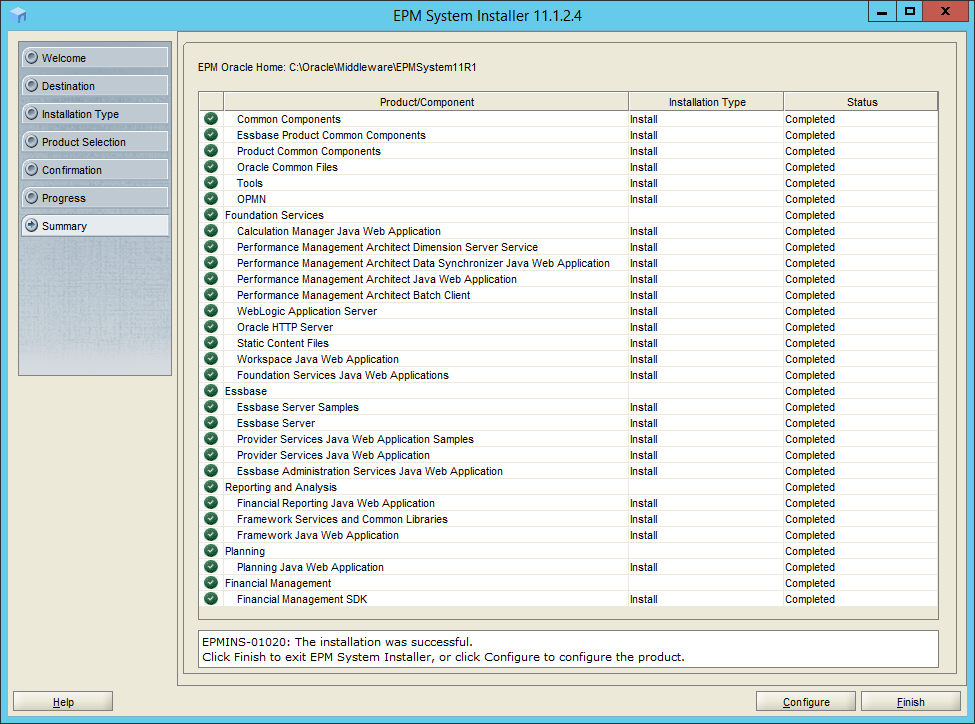975x724 pixels.
Task: Select the Confirmation step in the sidebar
Action: (95, 169)
